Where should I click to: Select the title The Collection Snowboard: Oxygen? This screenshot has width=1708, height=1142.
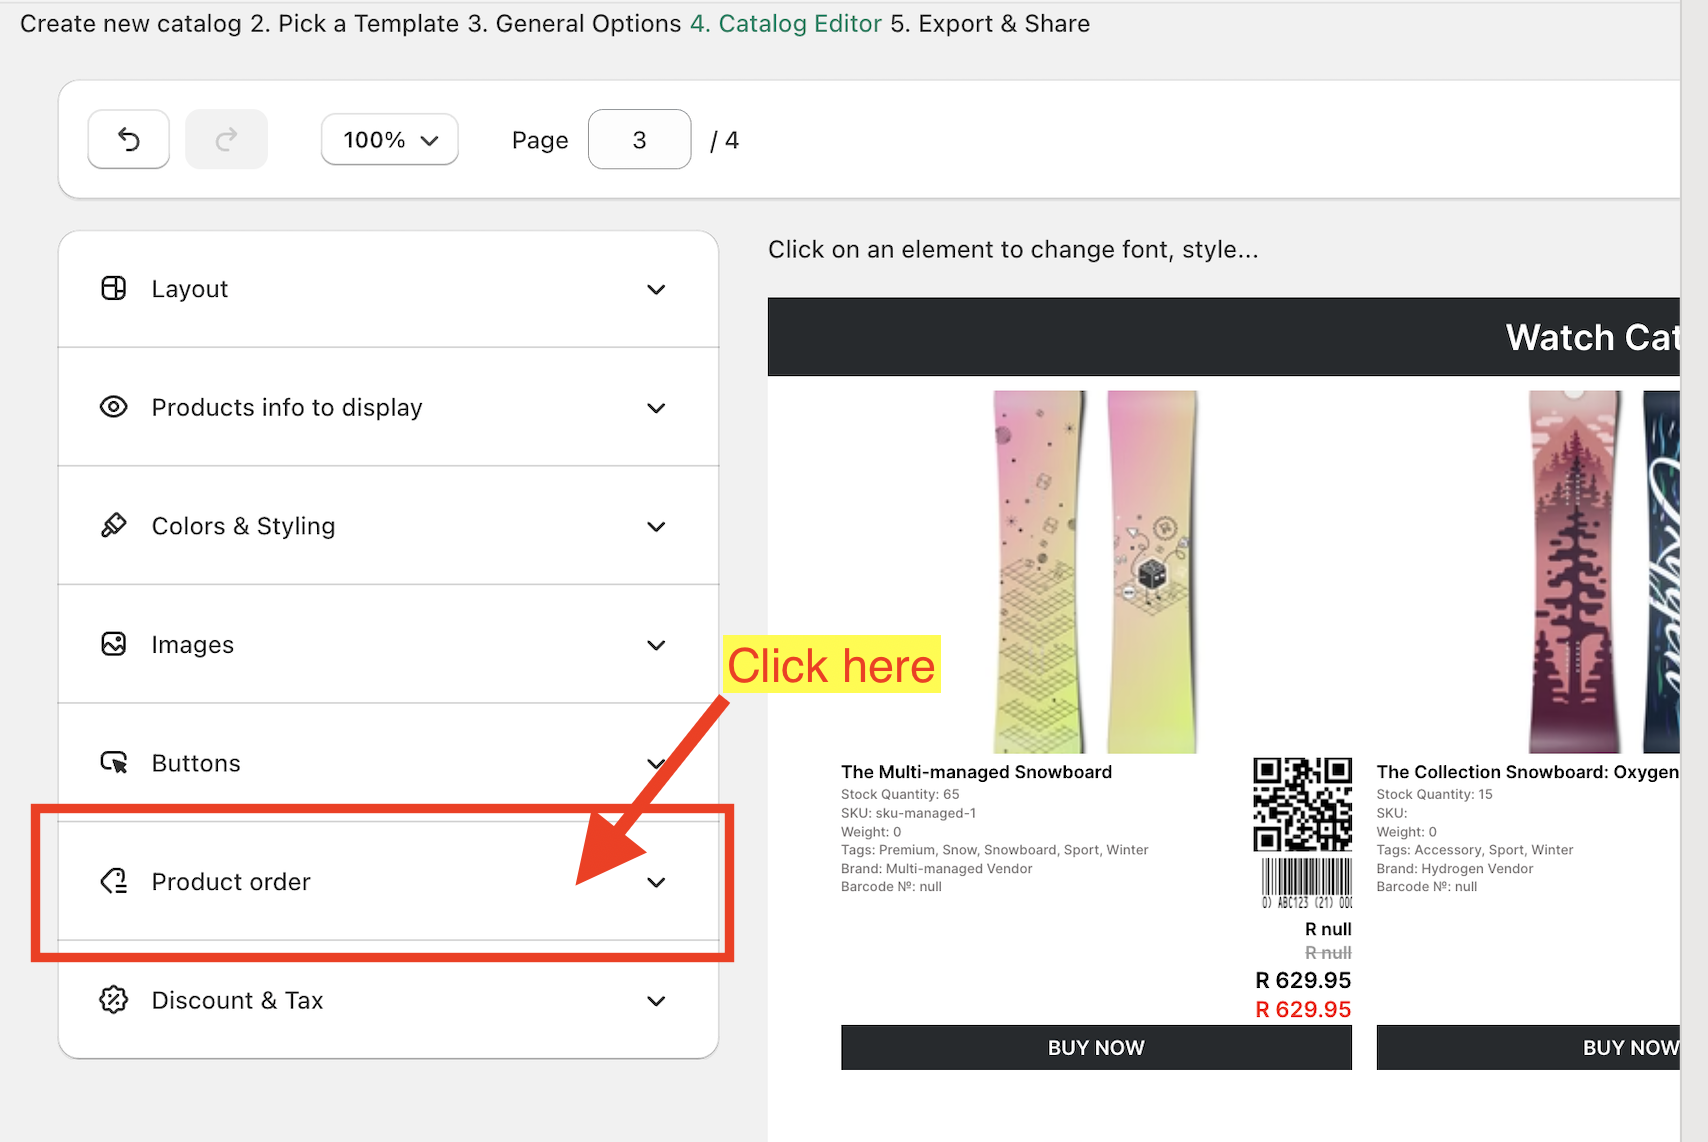click(x=1528, y=772)
